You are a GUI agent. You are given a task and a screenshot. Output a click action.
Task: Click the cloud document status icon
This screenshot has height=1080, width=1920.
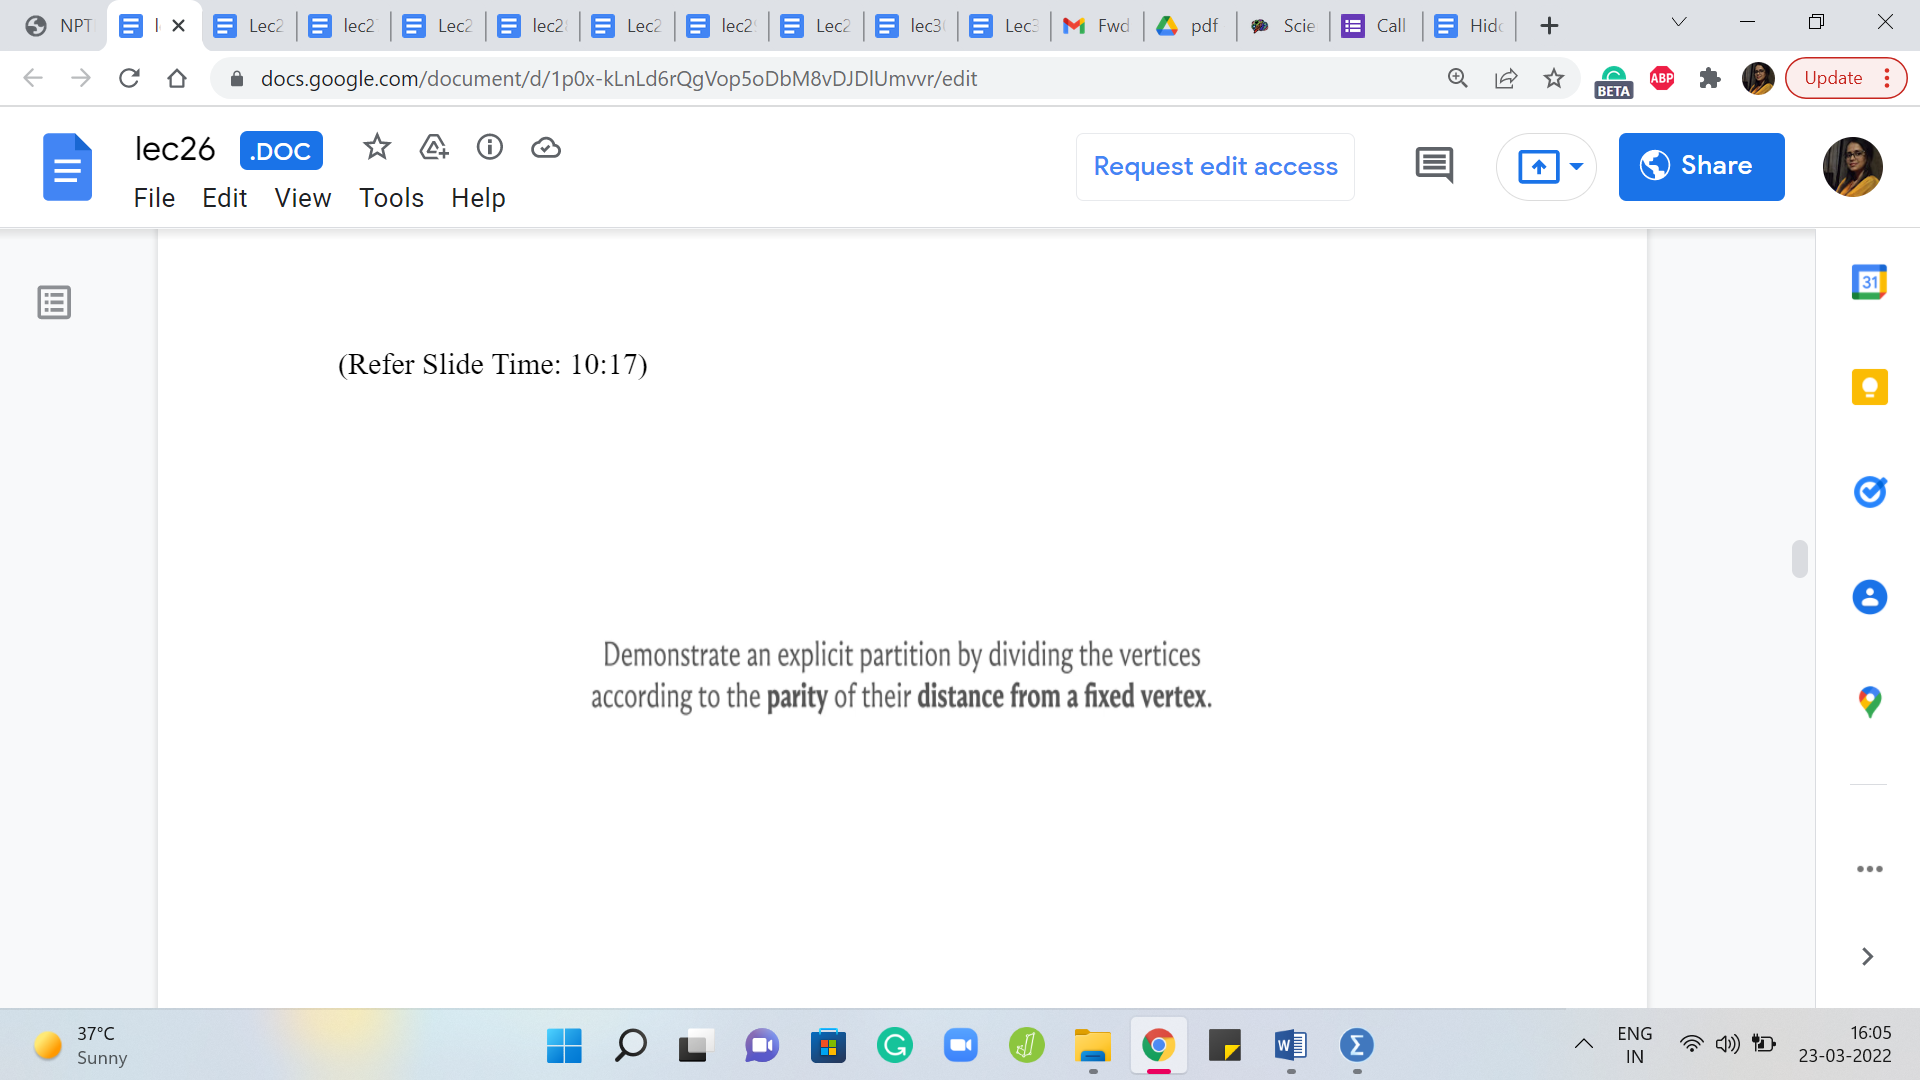coord(545,148)
